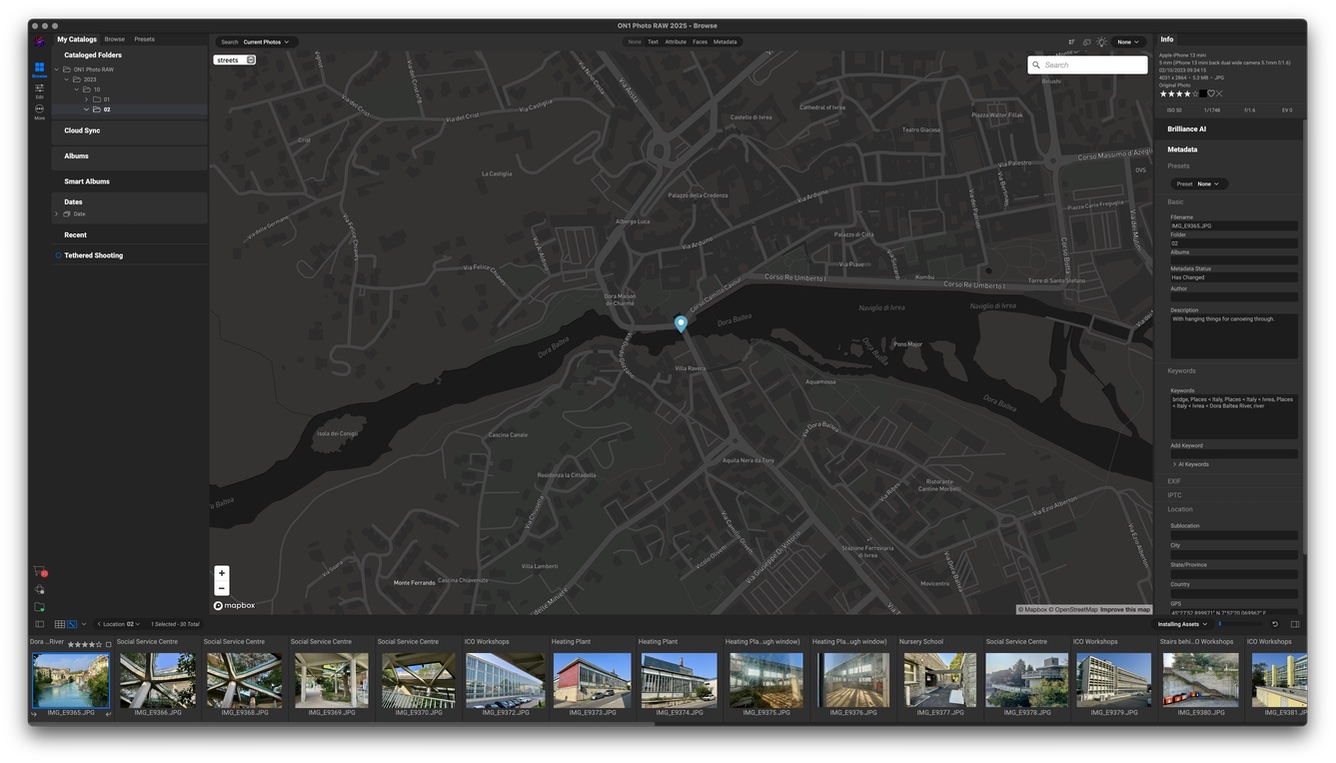Zoom in on the map
This screenshot has height=763, width=1336.
221,573
